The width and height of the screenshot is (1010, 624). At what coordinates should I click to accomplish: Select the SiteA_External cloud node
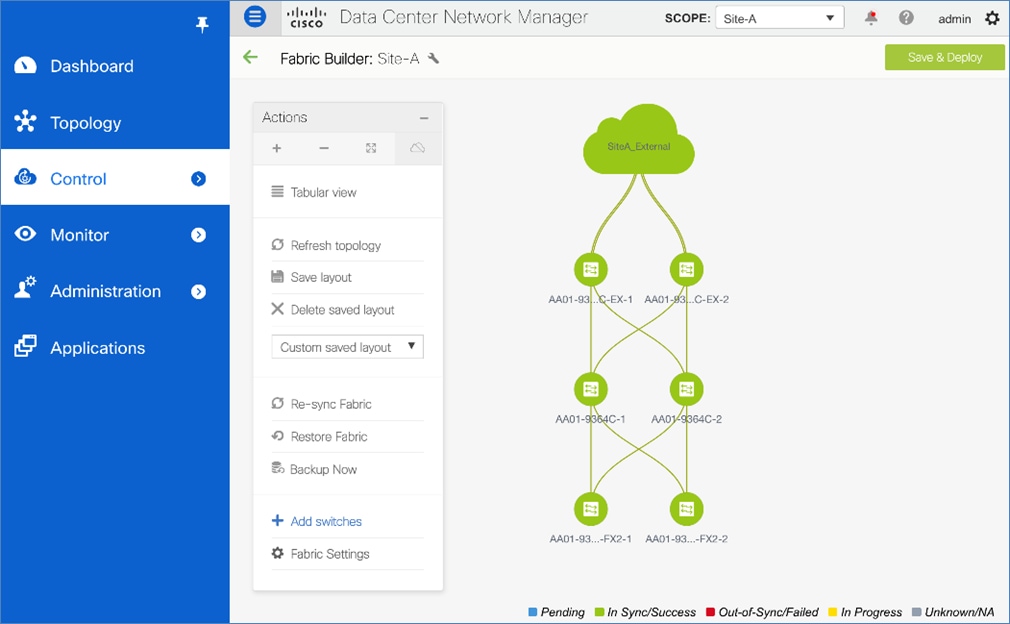pos(638,141)
